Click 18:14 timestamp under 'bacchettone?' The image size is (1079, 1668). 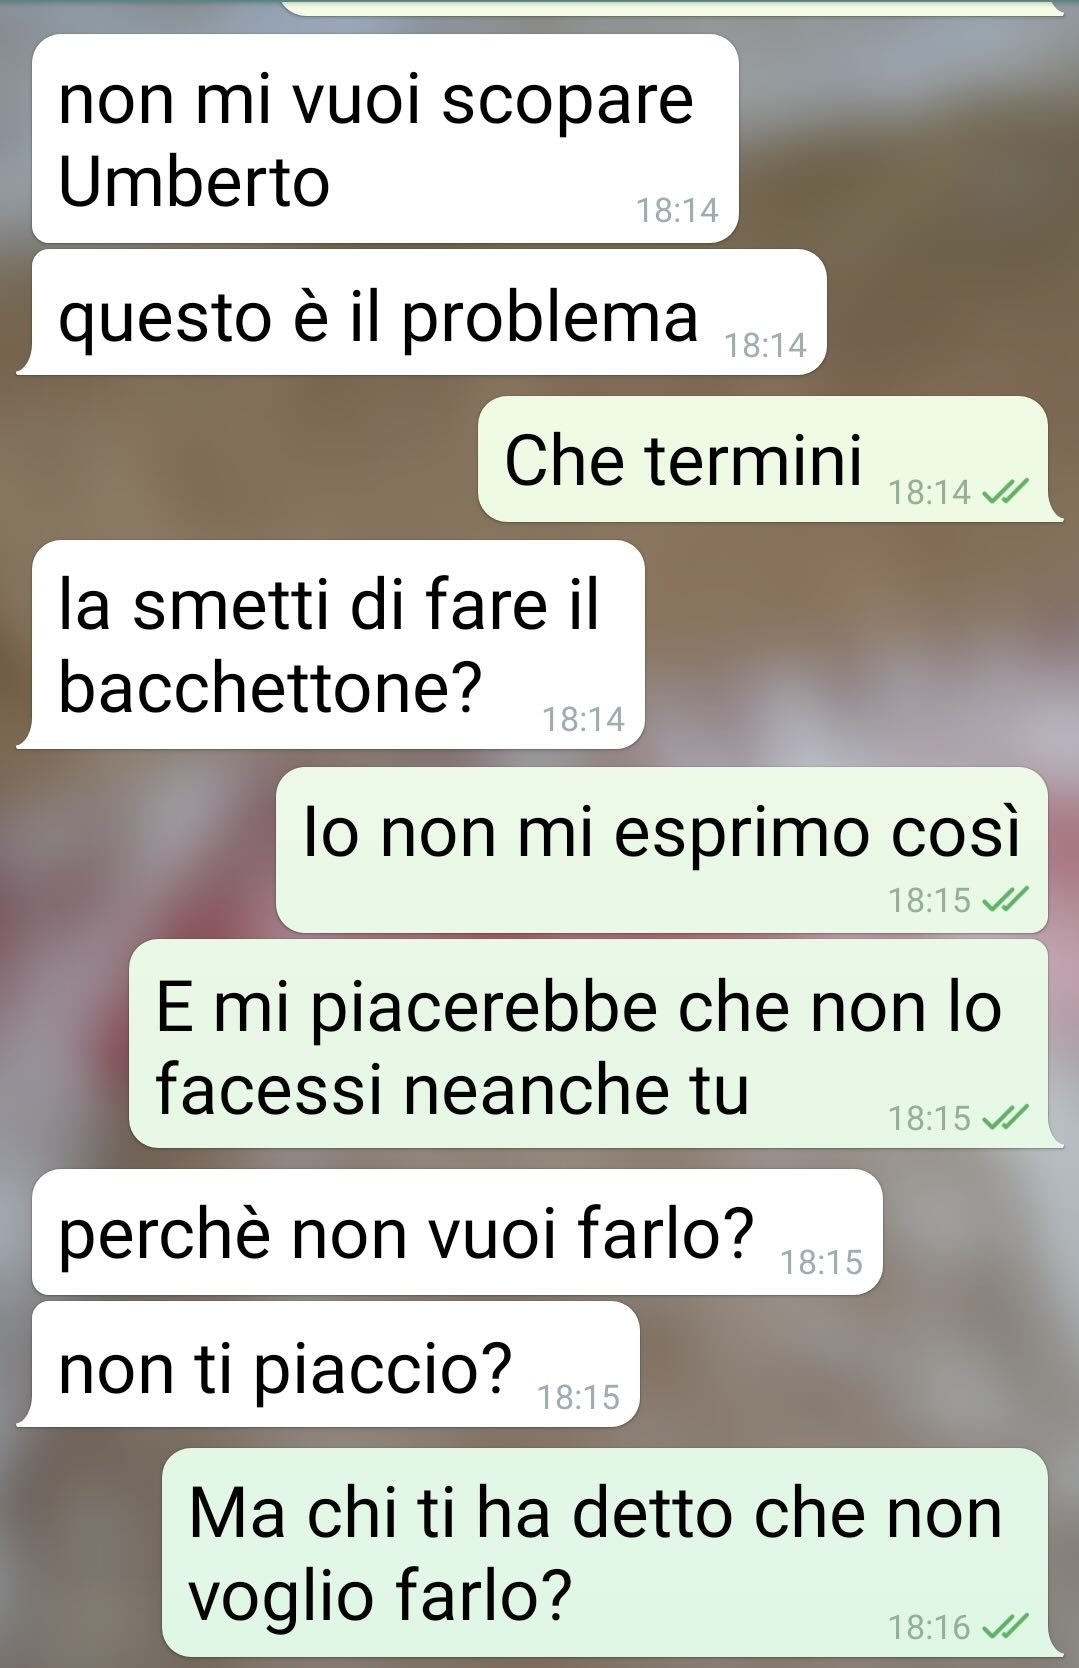(x=583, y=718)
